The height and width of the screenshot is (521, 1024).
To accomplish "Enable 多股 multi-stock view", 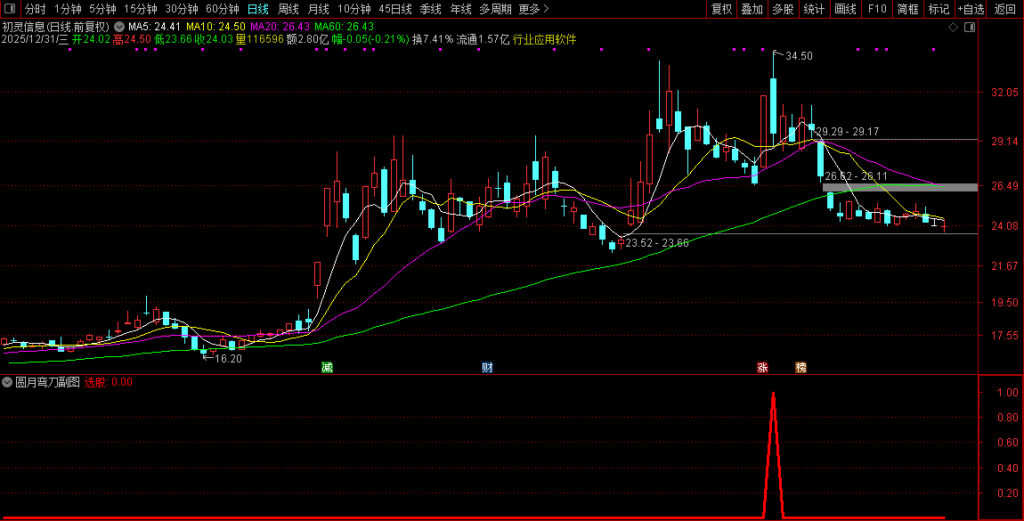I will [x=783, y=9].
